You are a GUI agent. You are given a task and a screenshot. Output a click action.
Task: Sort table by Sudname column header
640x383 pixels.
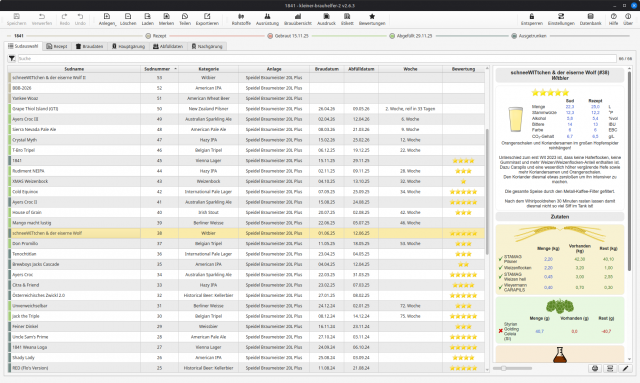point(74,69)
